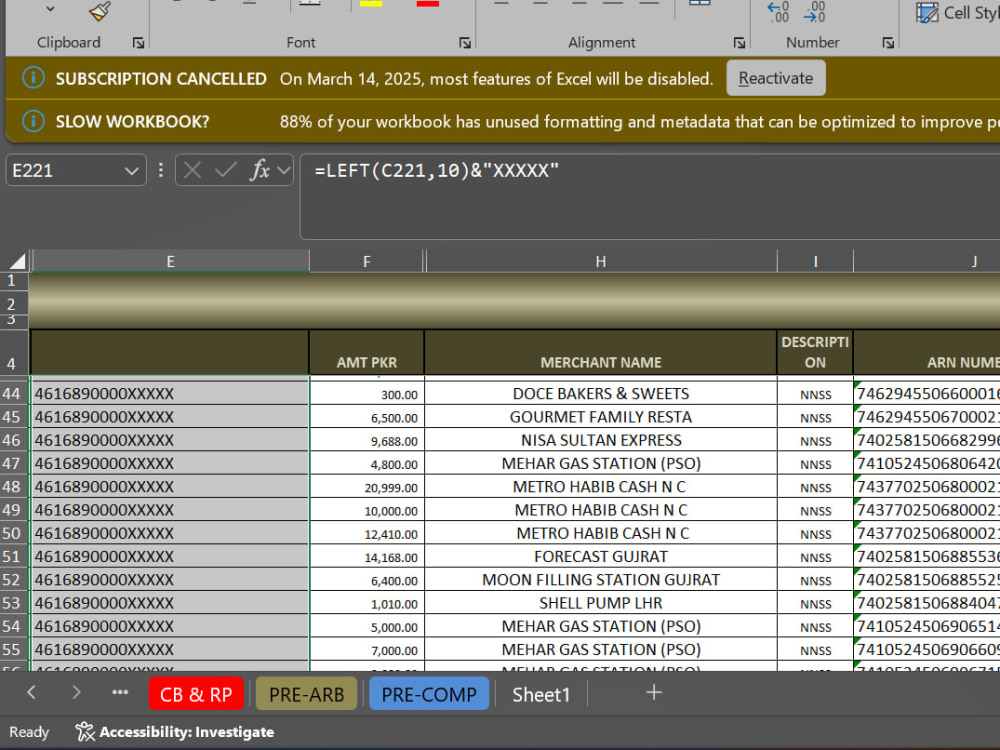Click the Decrease Decimal icon
Screen dimensions: 1000x750
[x=814, y=11]
